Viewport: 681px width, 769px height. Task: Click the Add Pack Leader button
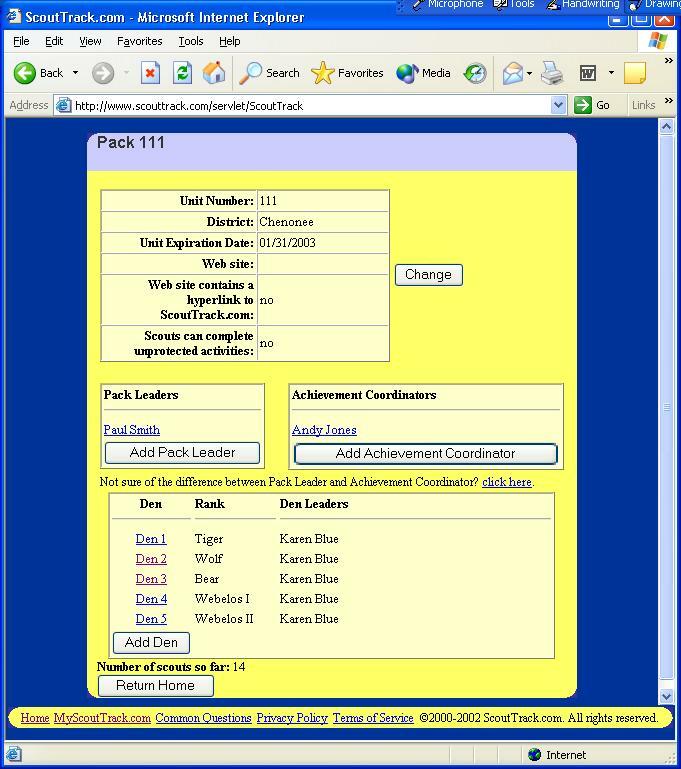[182, 453]
